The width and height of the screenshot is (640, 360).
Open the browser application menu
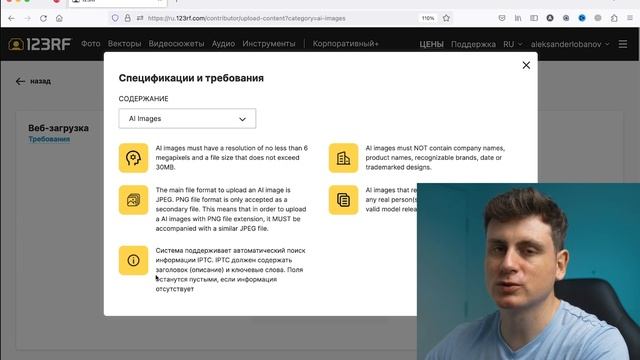630,18
